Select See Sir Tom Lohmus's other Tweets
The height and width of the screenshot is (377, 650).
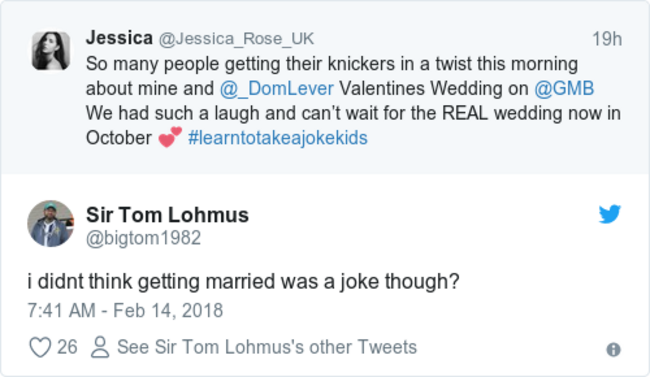pos(267,347)
